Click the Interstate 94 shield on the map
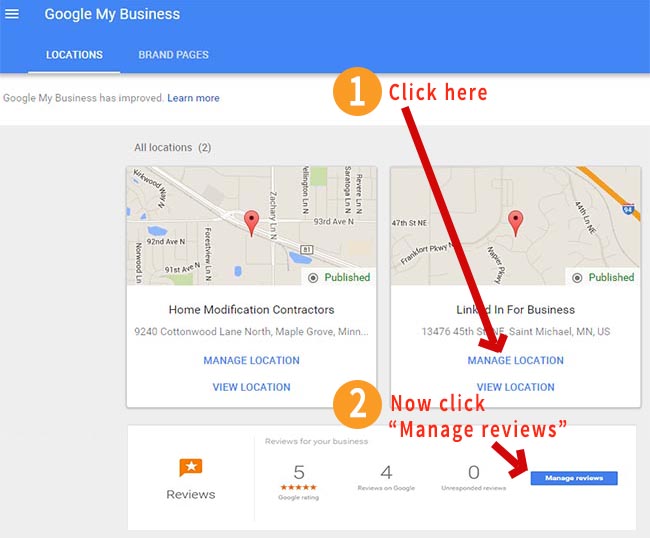The image size is (650, 538). tap(628, 209)
